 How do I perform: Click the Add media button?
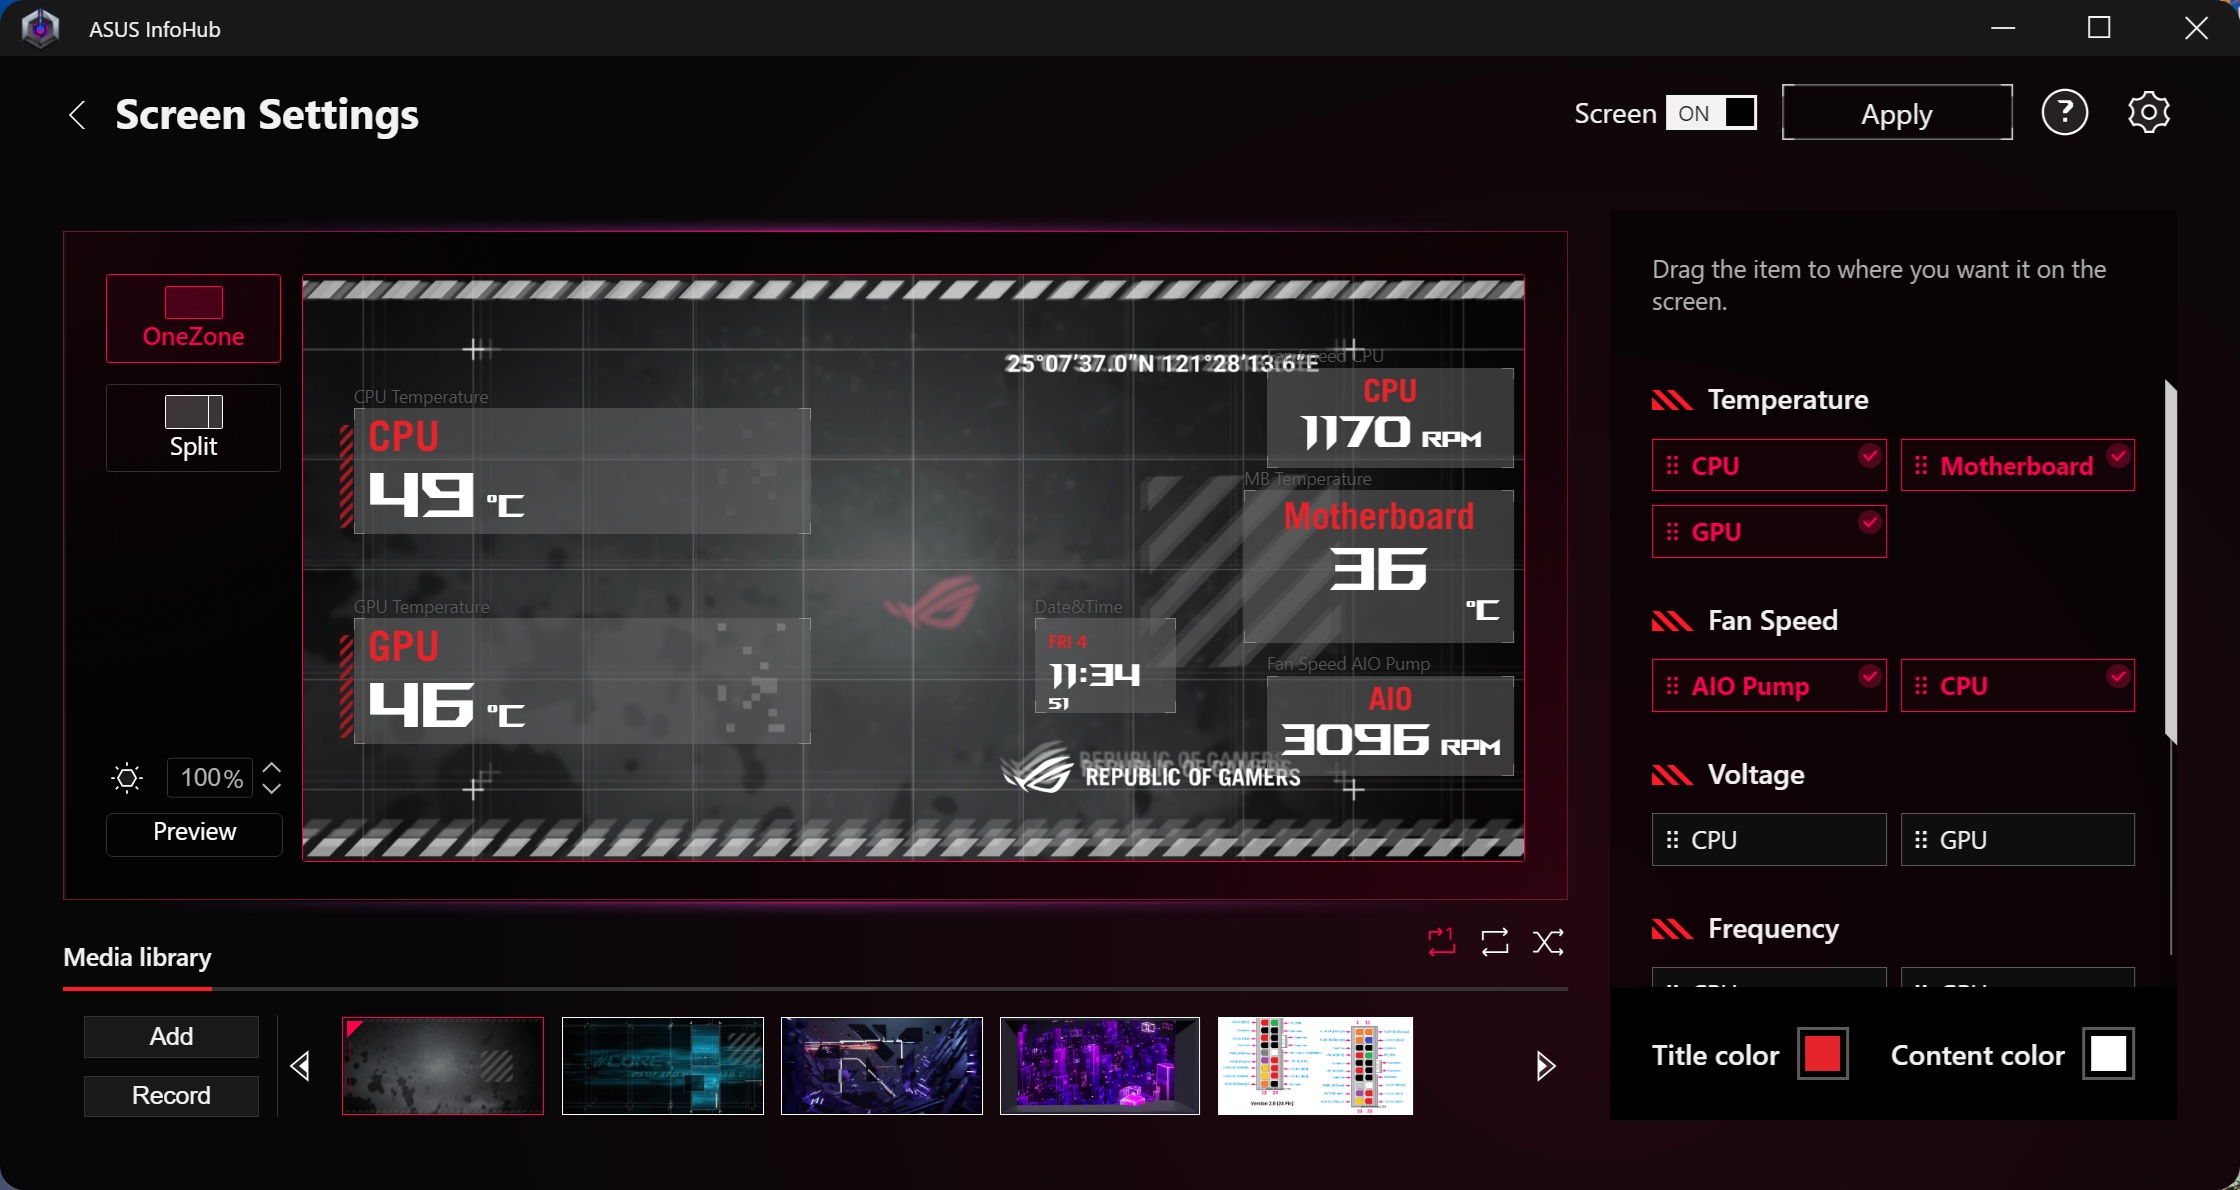point(171,1037)
